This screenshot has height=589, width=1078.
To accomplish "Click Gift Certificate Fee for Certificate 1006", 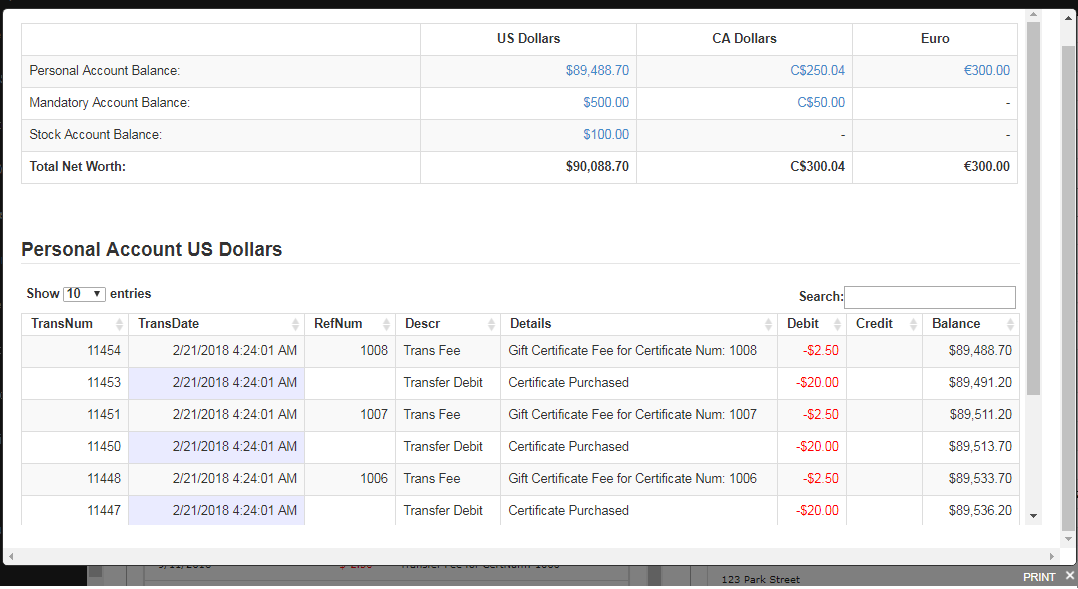I will pyautogui.click(x=632, y=479).
